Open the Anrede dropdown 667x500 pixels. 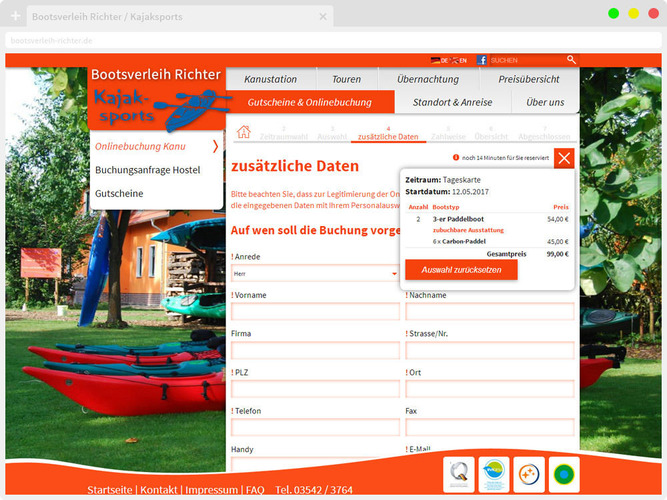coord(314,273)
